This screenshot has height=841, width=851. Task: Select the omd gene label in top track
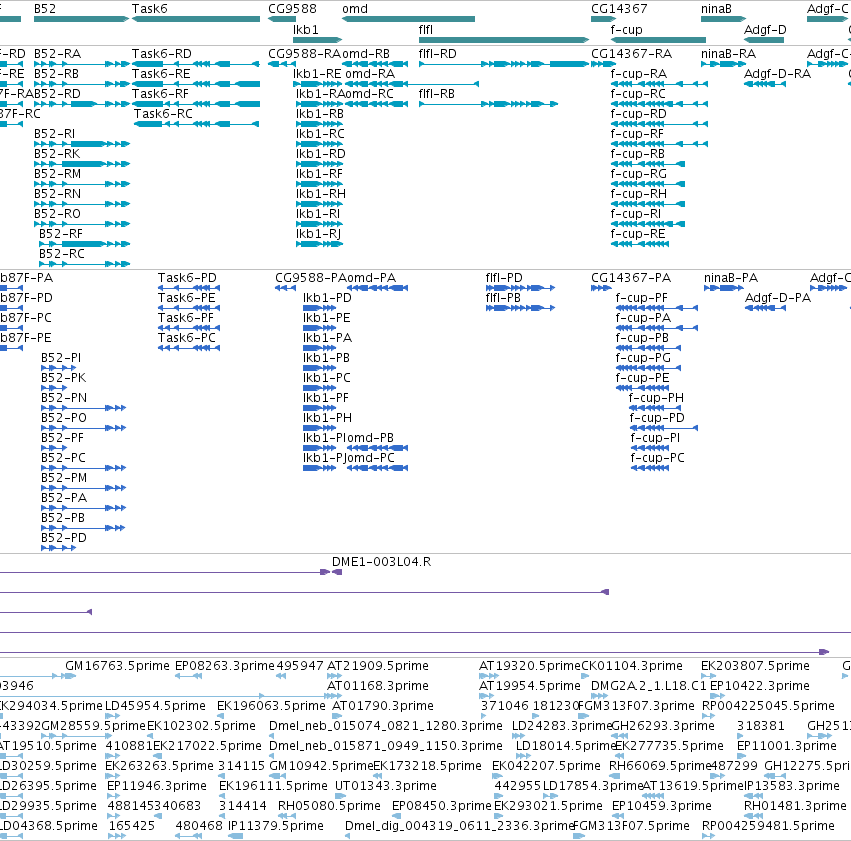click(355, 9)
